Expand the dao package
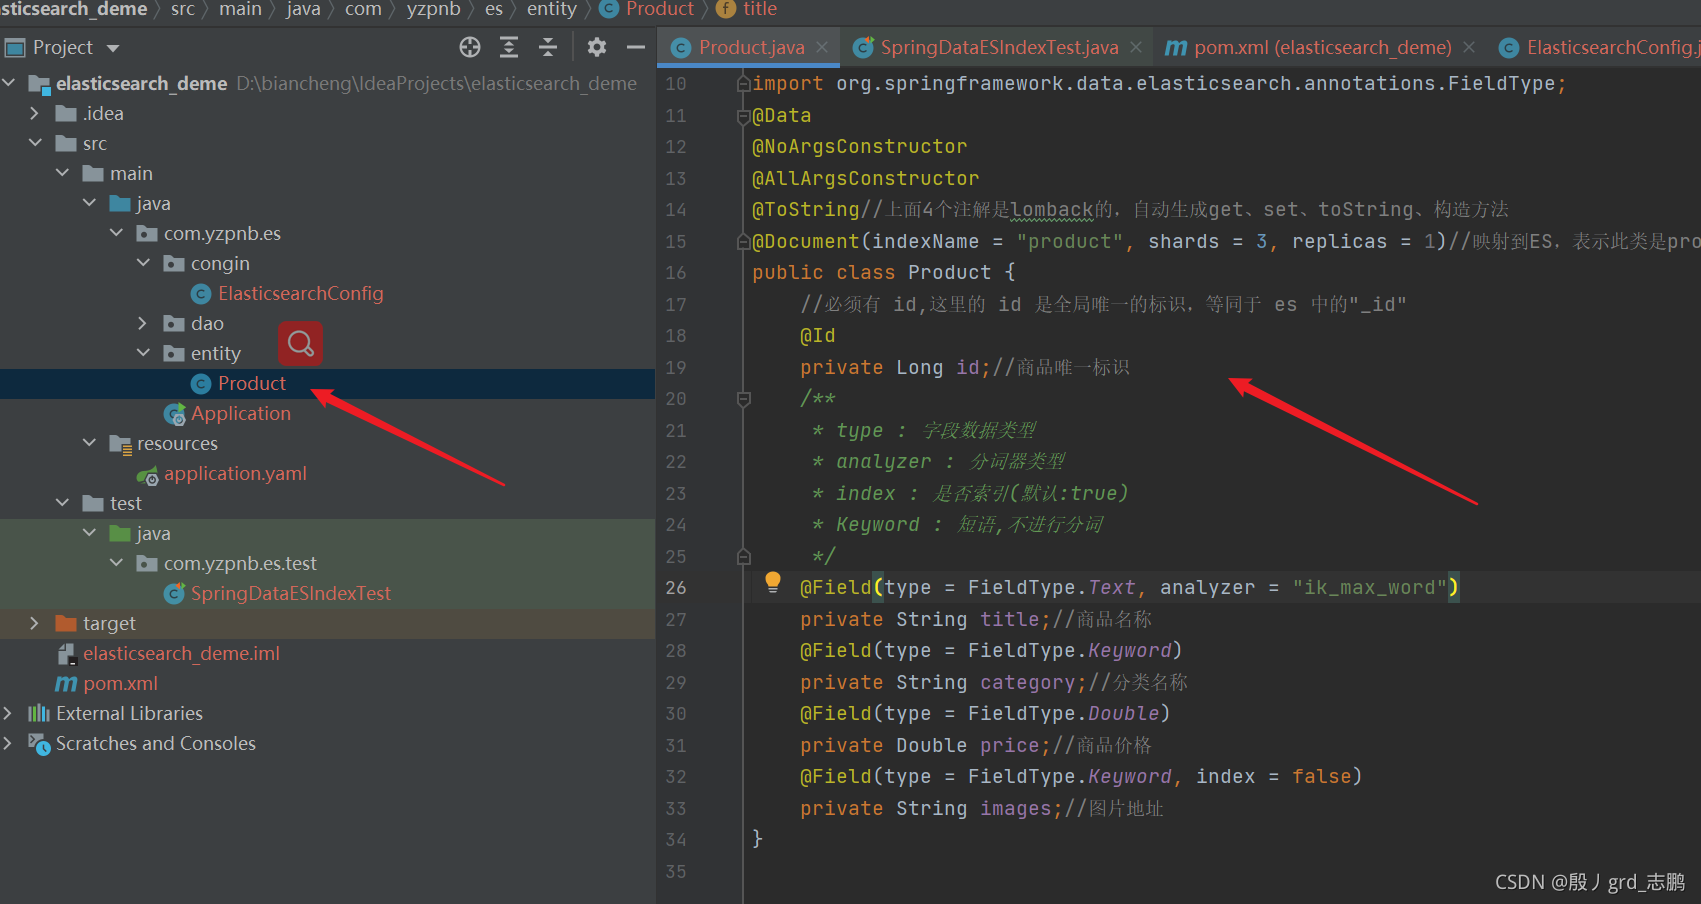The width and height of the screenshot is (1701, 904). click(143, 323)
